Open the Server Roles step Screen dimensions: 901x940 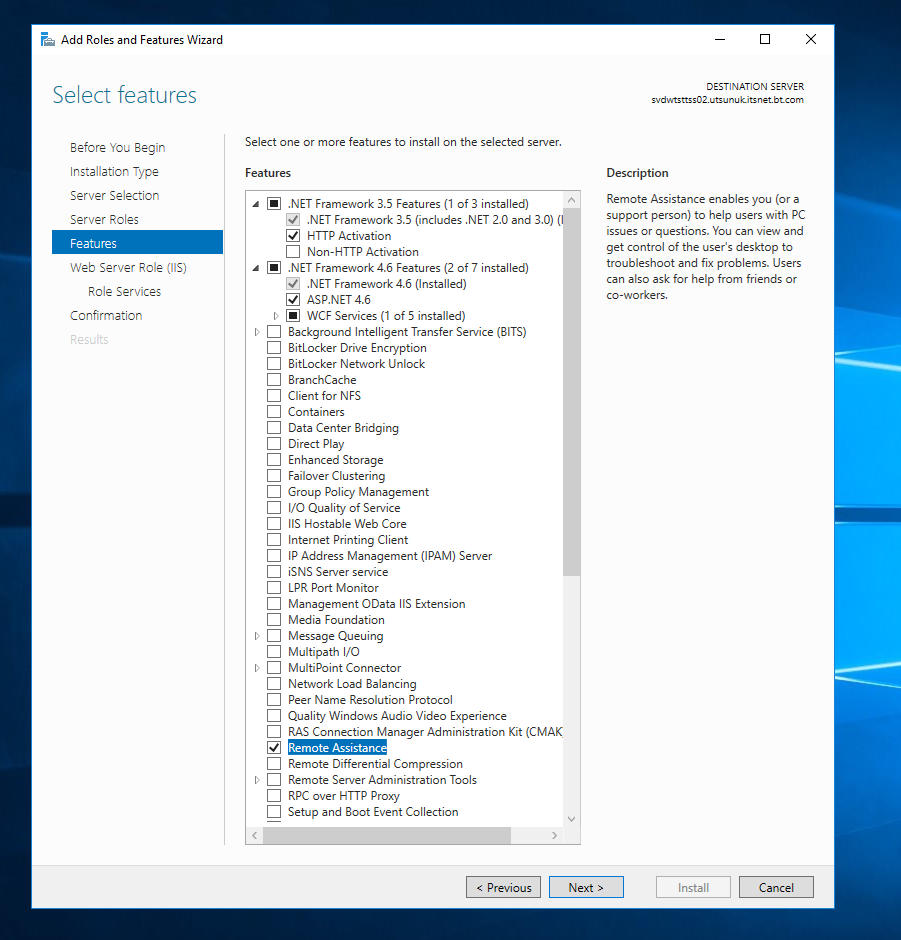[x=104, y=219]
